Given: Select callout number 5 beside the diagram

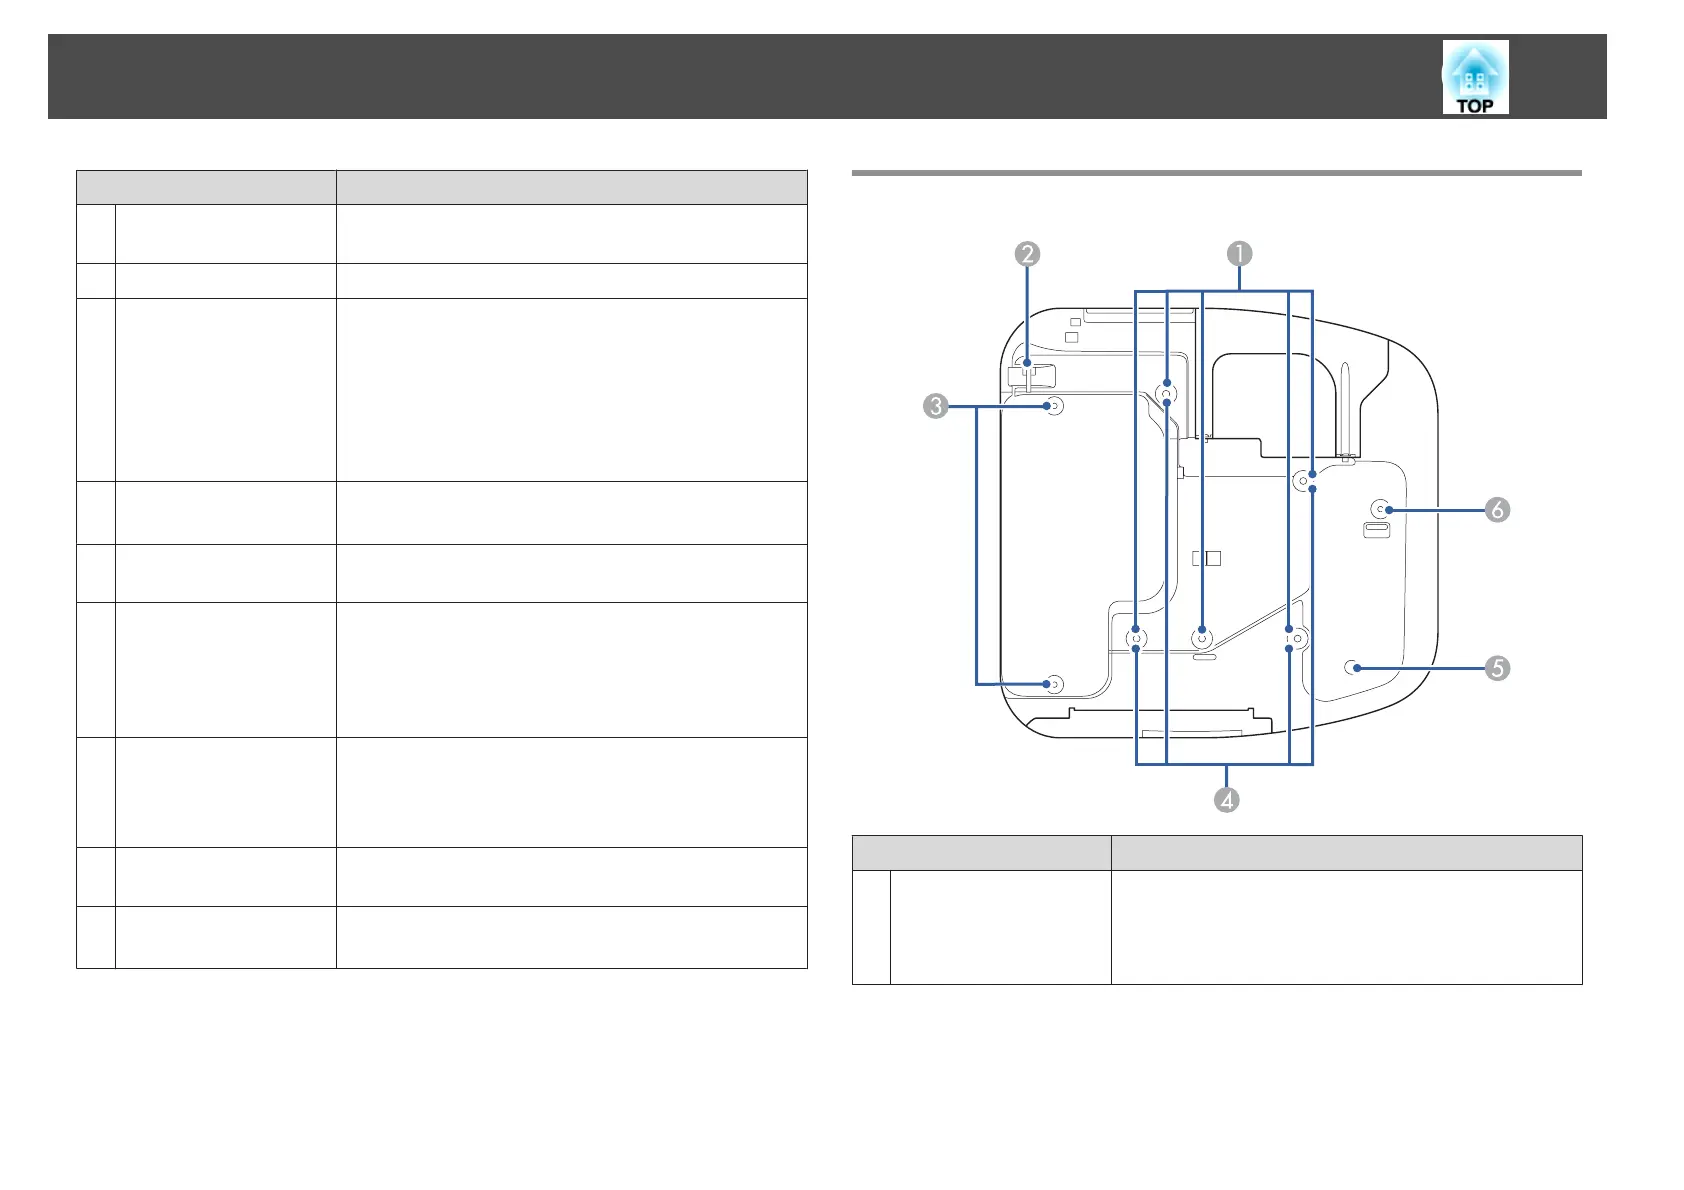Looking at the screenshot, I should [1497, 668].
